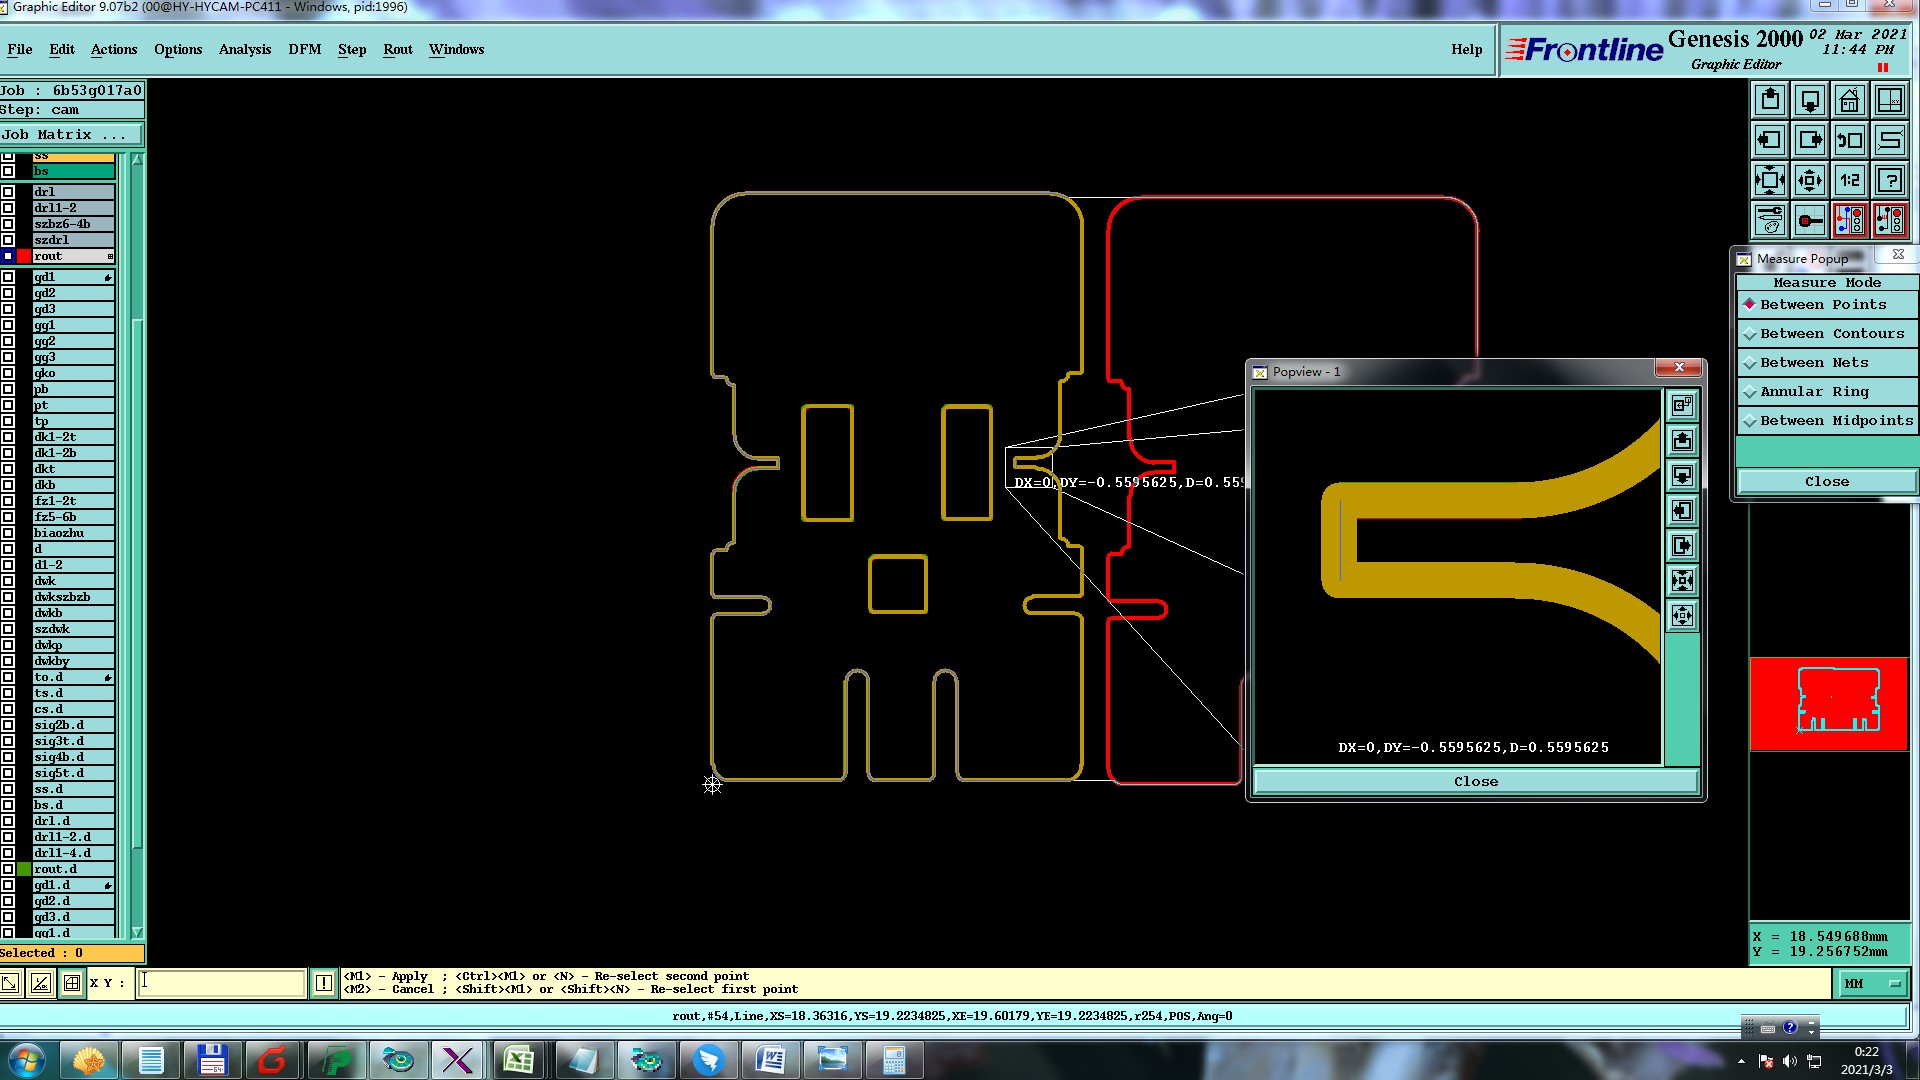Click the 1:2 zoom scale icon
This screenshot has height=1080, width=1920.
click(1849, 180)
